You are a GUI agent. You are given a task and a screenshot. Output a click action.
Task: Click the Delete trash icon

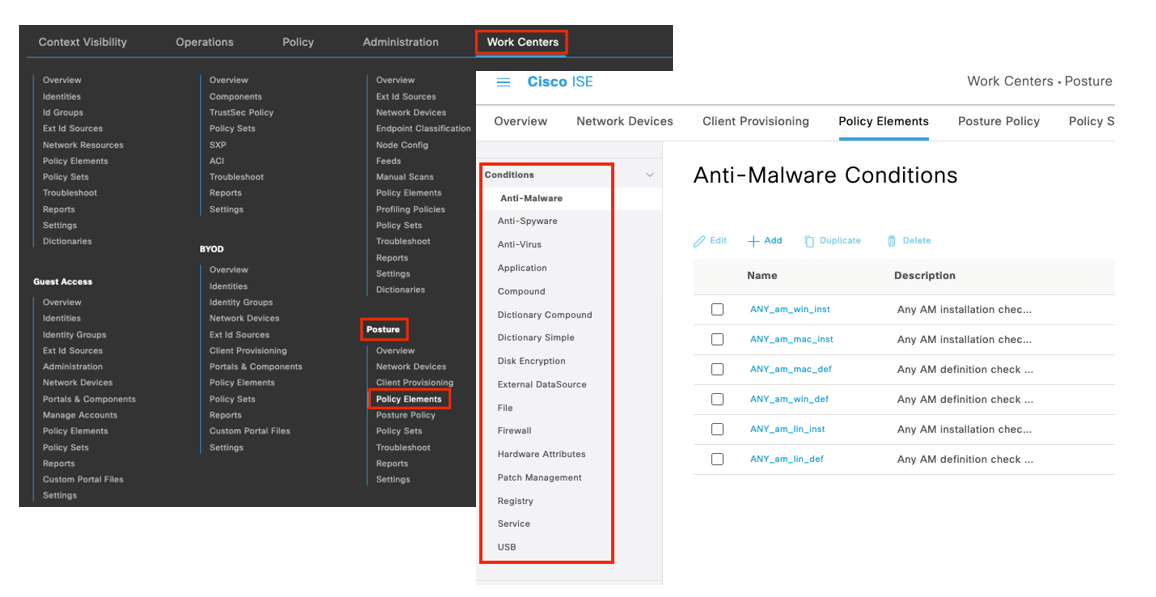[x=891, y=241]
